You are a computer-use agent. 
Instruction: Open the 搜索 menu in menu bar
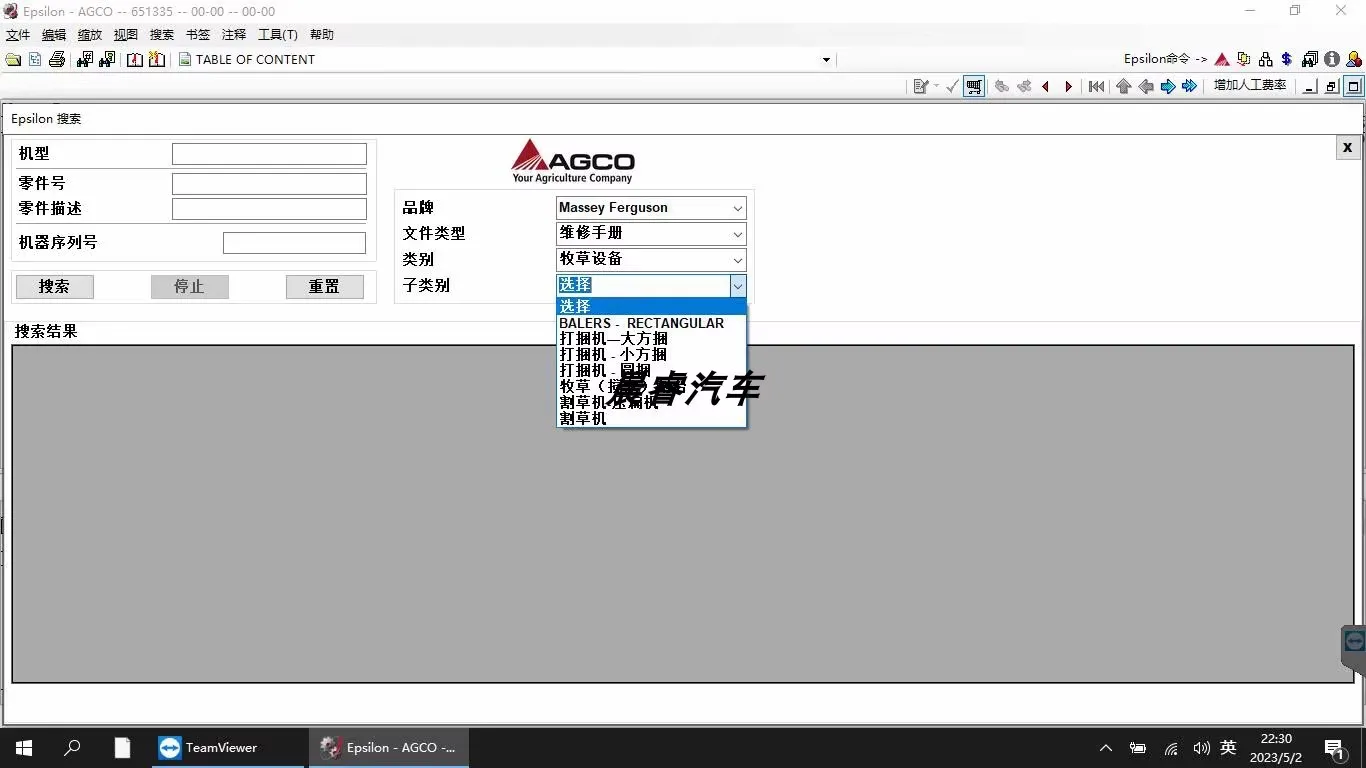pyautogui.click(x=162, y=35)
